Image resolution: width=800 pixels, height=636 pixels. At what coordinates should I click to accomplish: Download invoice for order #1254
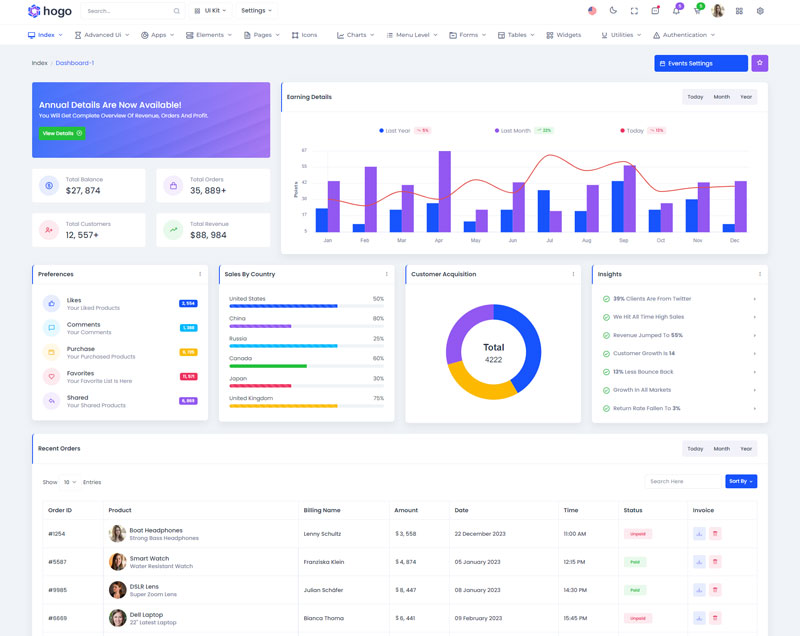pos(699,534)
